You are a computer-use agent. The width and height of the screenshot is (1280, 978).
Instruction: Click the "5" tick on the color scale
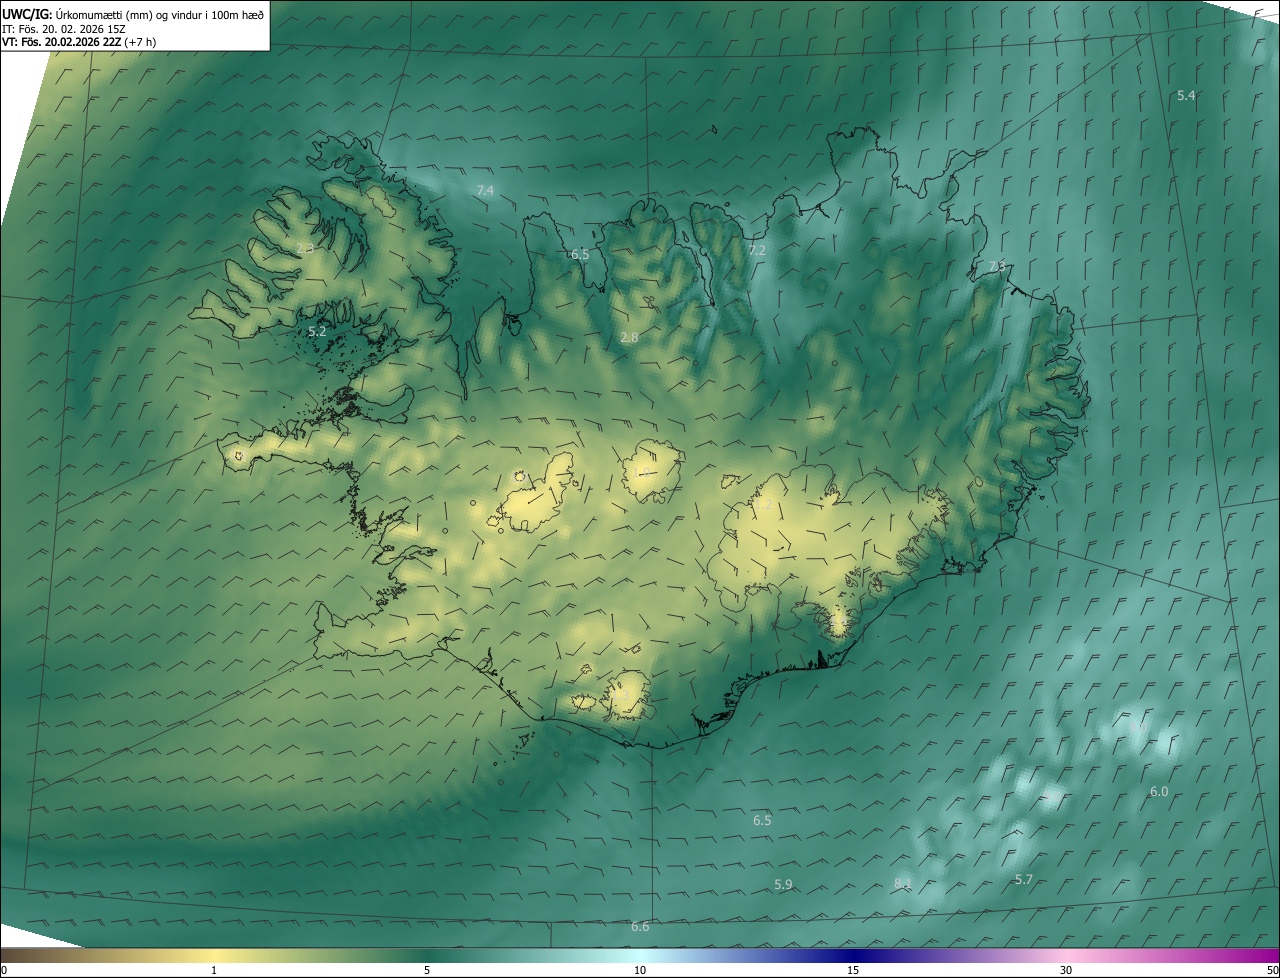coord(427,970)
